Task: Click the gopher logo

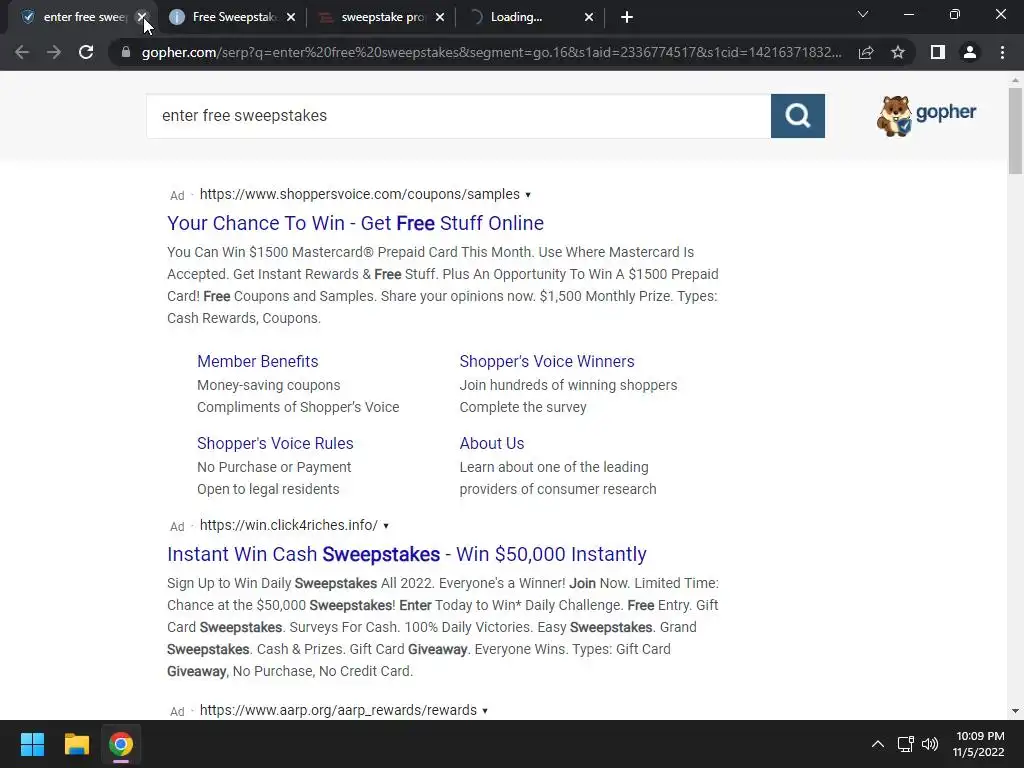Action: 926,116
